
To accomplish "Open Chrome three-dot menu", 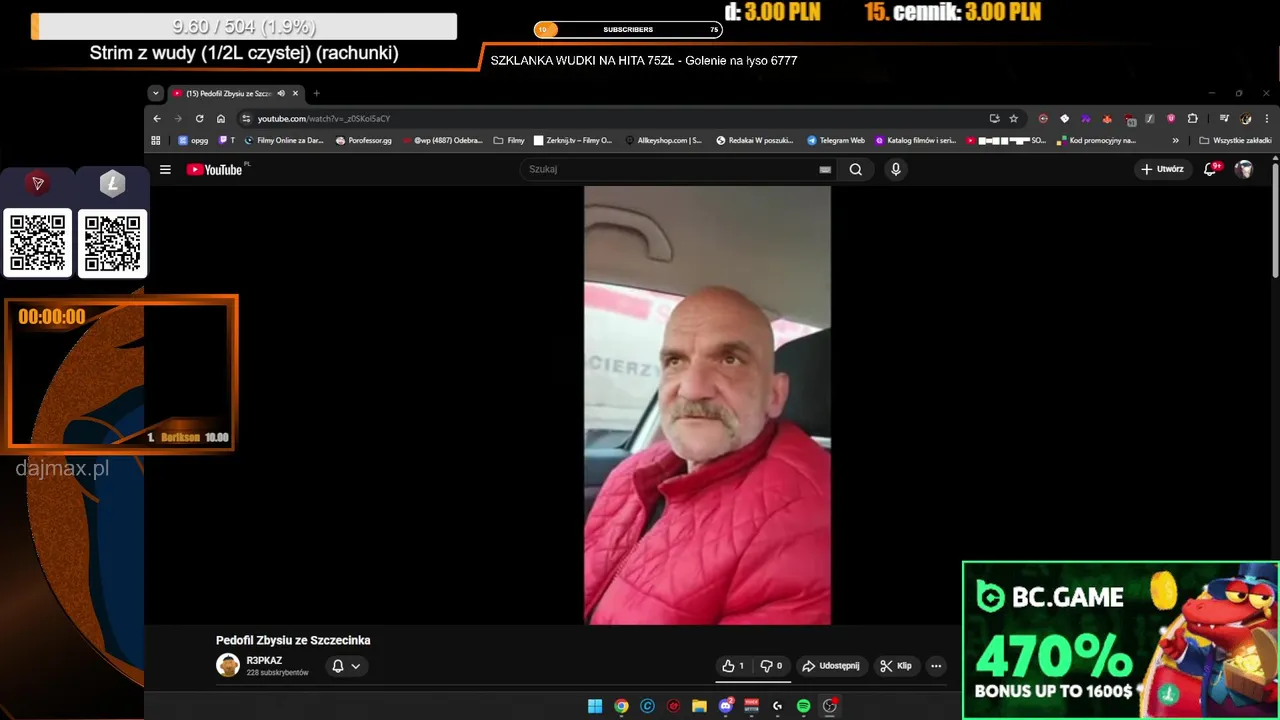I will coord(1266,118).
